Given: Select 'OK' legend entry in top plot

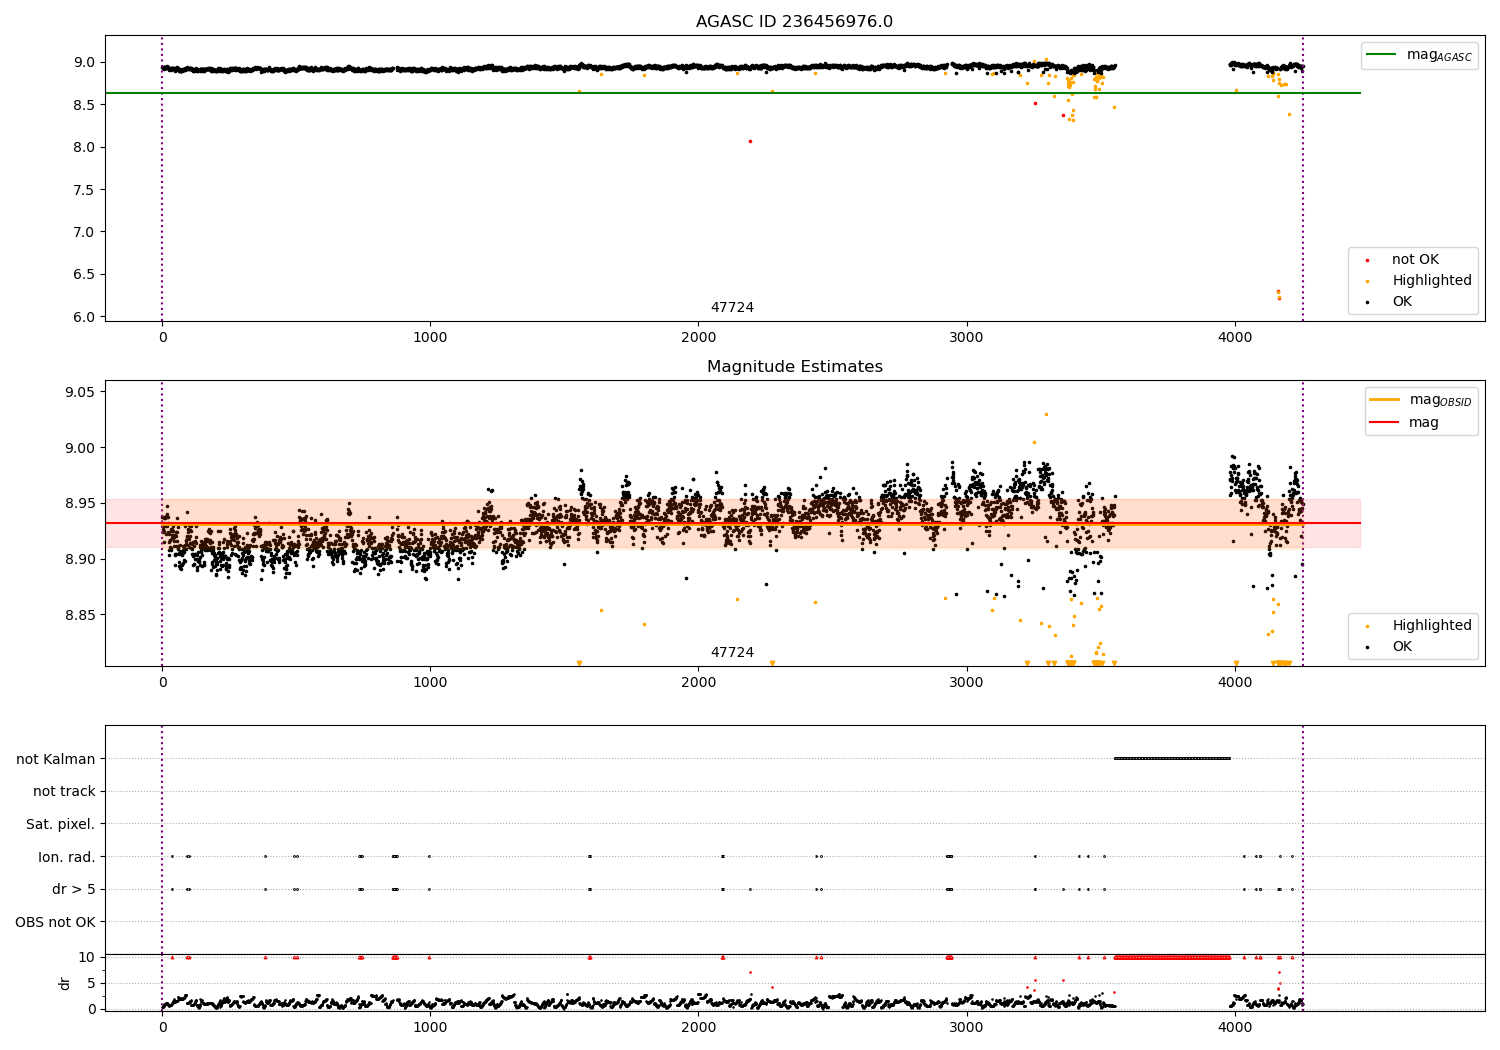Looking at the screenshot, I should pos(1402,302).
